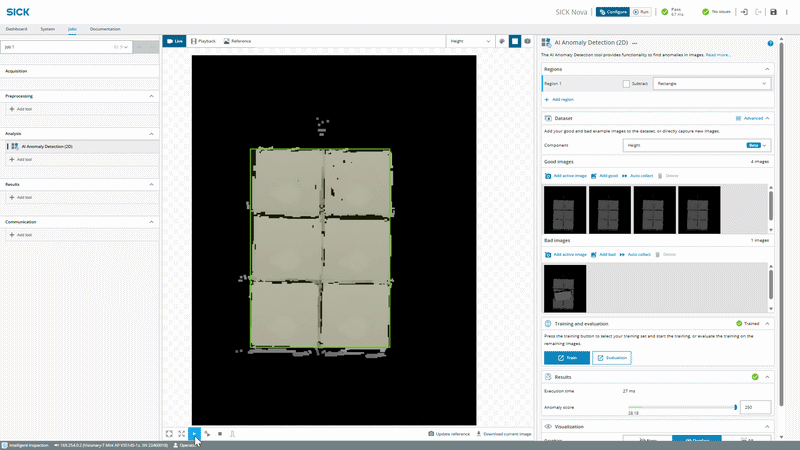This screenshot has width=800, height=450.
Task: Open the Documentation tab
Action: [x=105, y=29]
